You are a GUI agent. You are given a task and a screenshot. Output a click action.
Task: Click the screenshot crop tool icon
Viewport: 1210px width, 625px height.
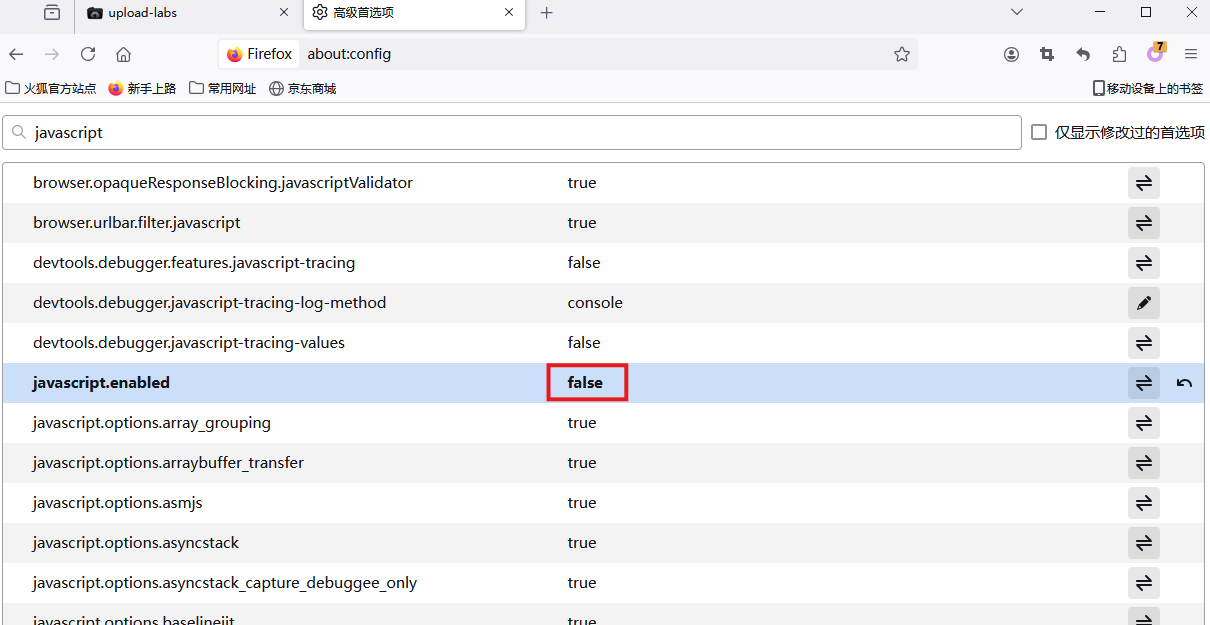tap(1047, 54)
